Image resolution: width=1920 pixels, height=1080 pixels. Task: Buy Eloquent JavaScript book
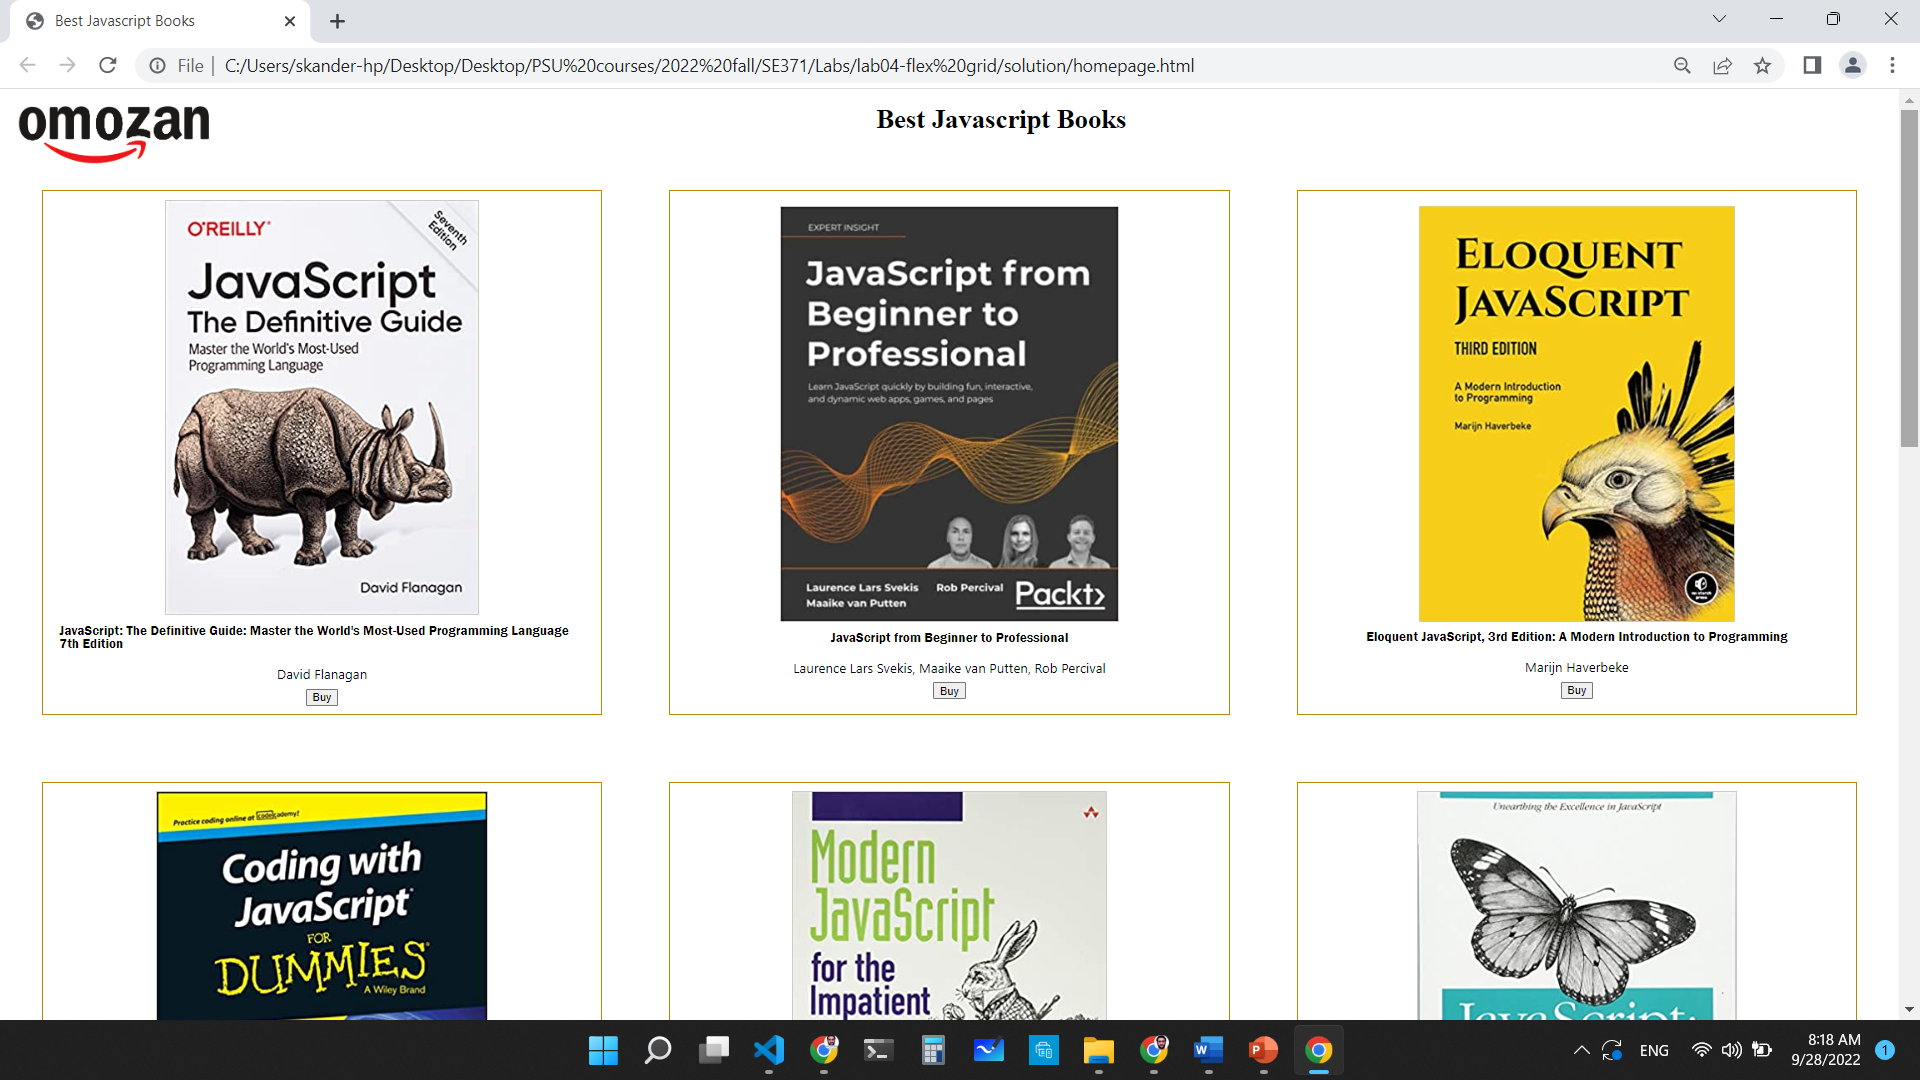[1576, 691]
